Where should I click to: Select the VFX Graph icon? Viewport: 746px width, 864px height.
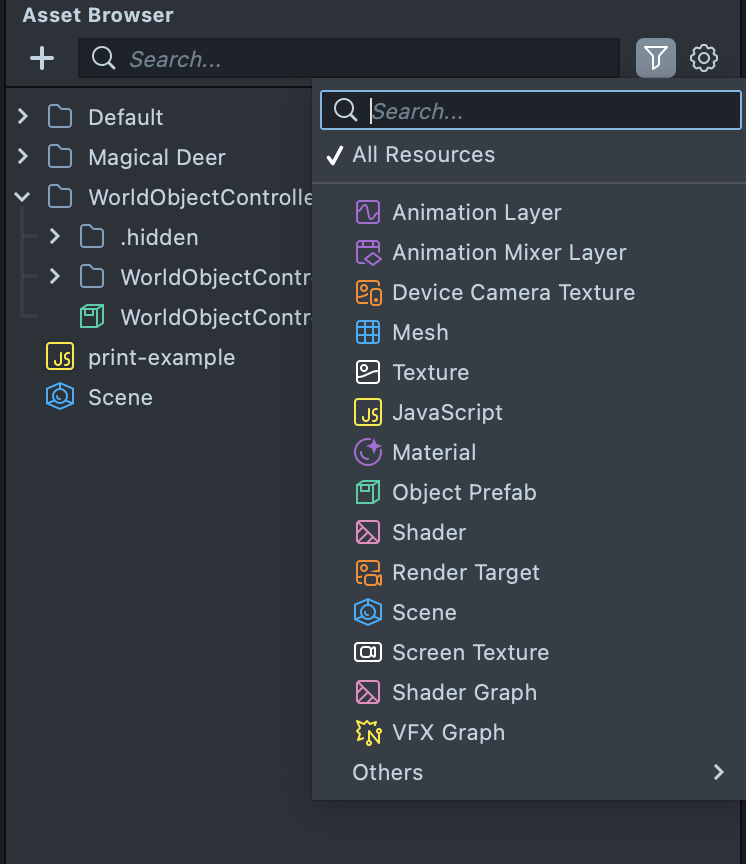coord(368,733)
